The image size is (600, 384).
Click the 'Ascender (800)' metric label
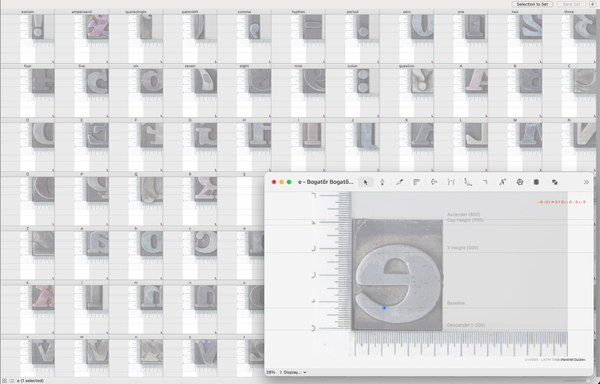pos(463,215)
